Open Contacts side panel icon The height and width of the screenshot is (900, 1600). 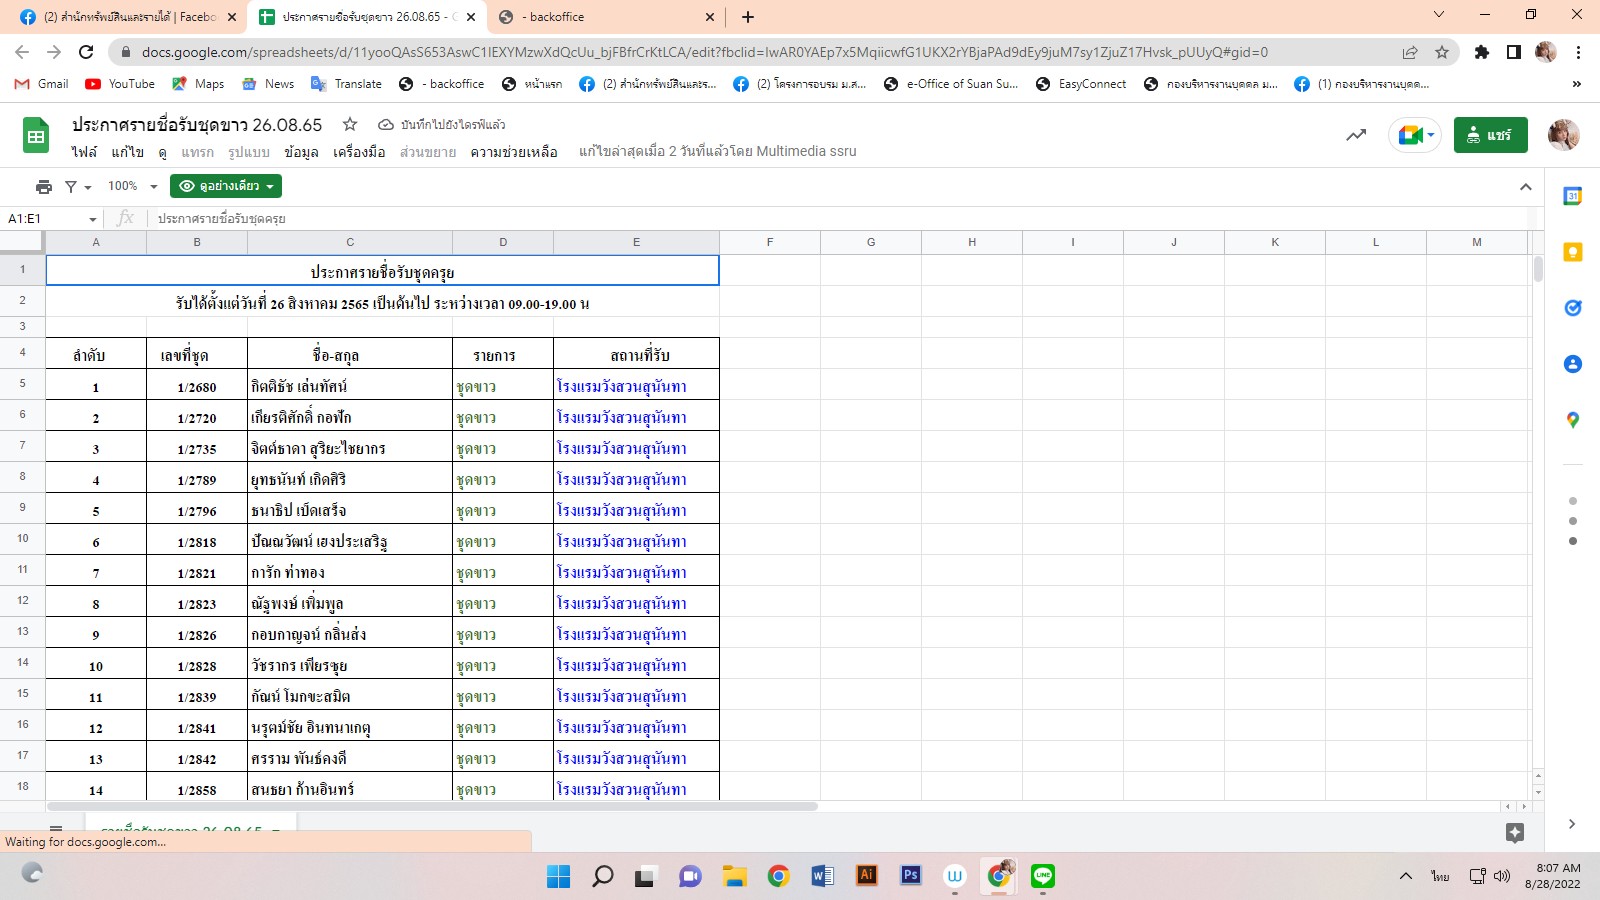point(1572,364)
